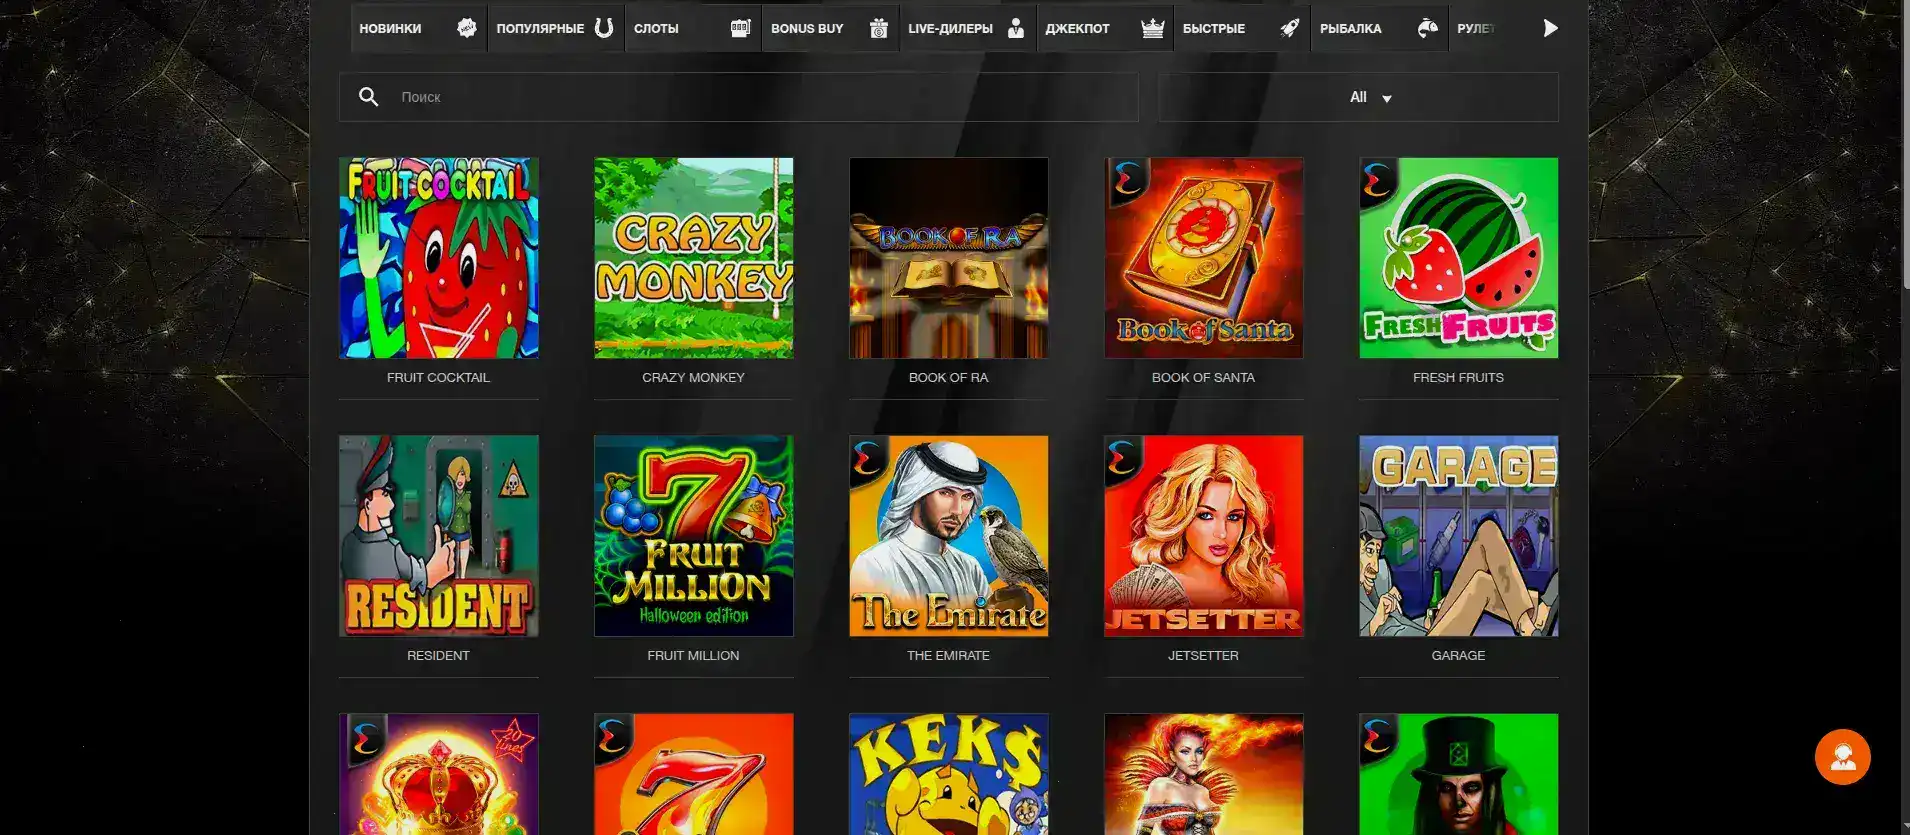Focus the Поиск search field
This screenshot has height=835, width=1910.
coord(760,97)
